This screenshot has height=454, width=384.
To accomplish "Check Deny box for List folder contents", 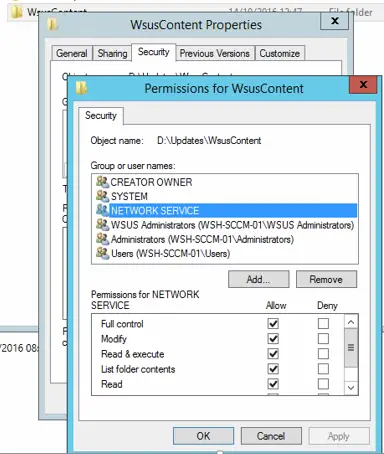I will [x=323, y=369].
